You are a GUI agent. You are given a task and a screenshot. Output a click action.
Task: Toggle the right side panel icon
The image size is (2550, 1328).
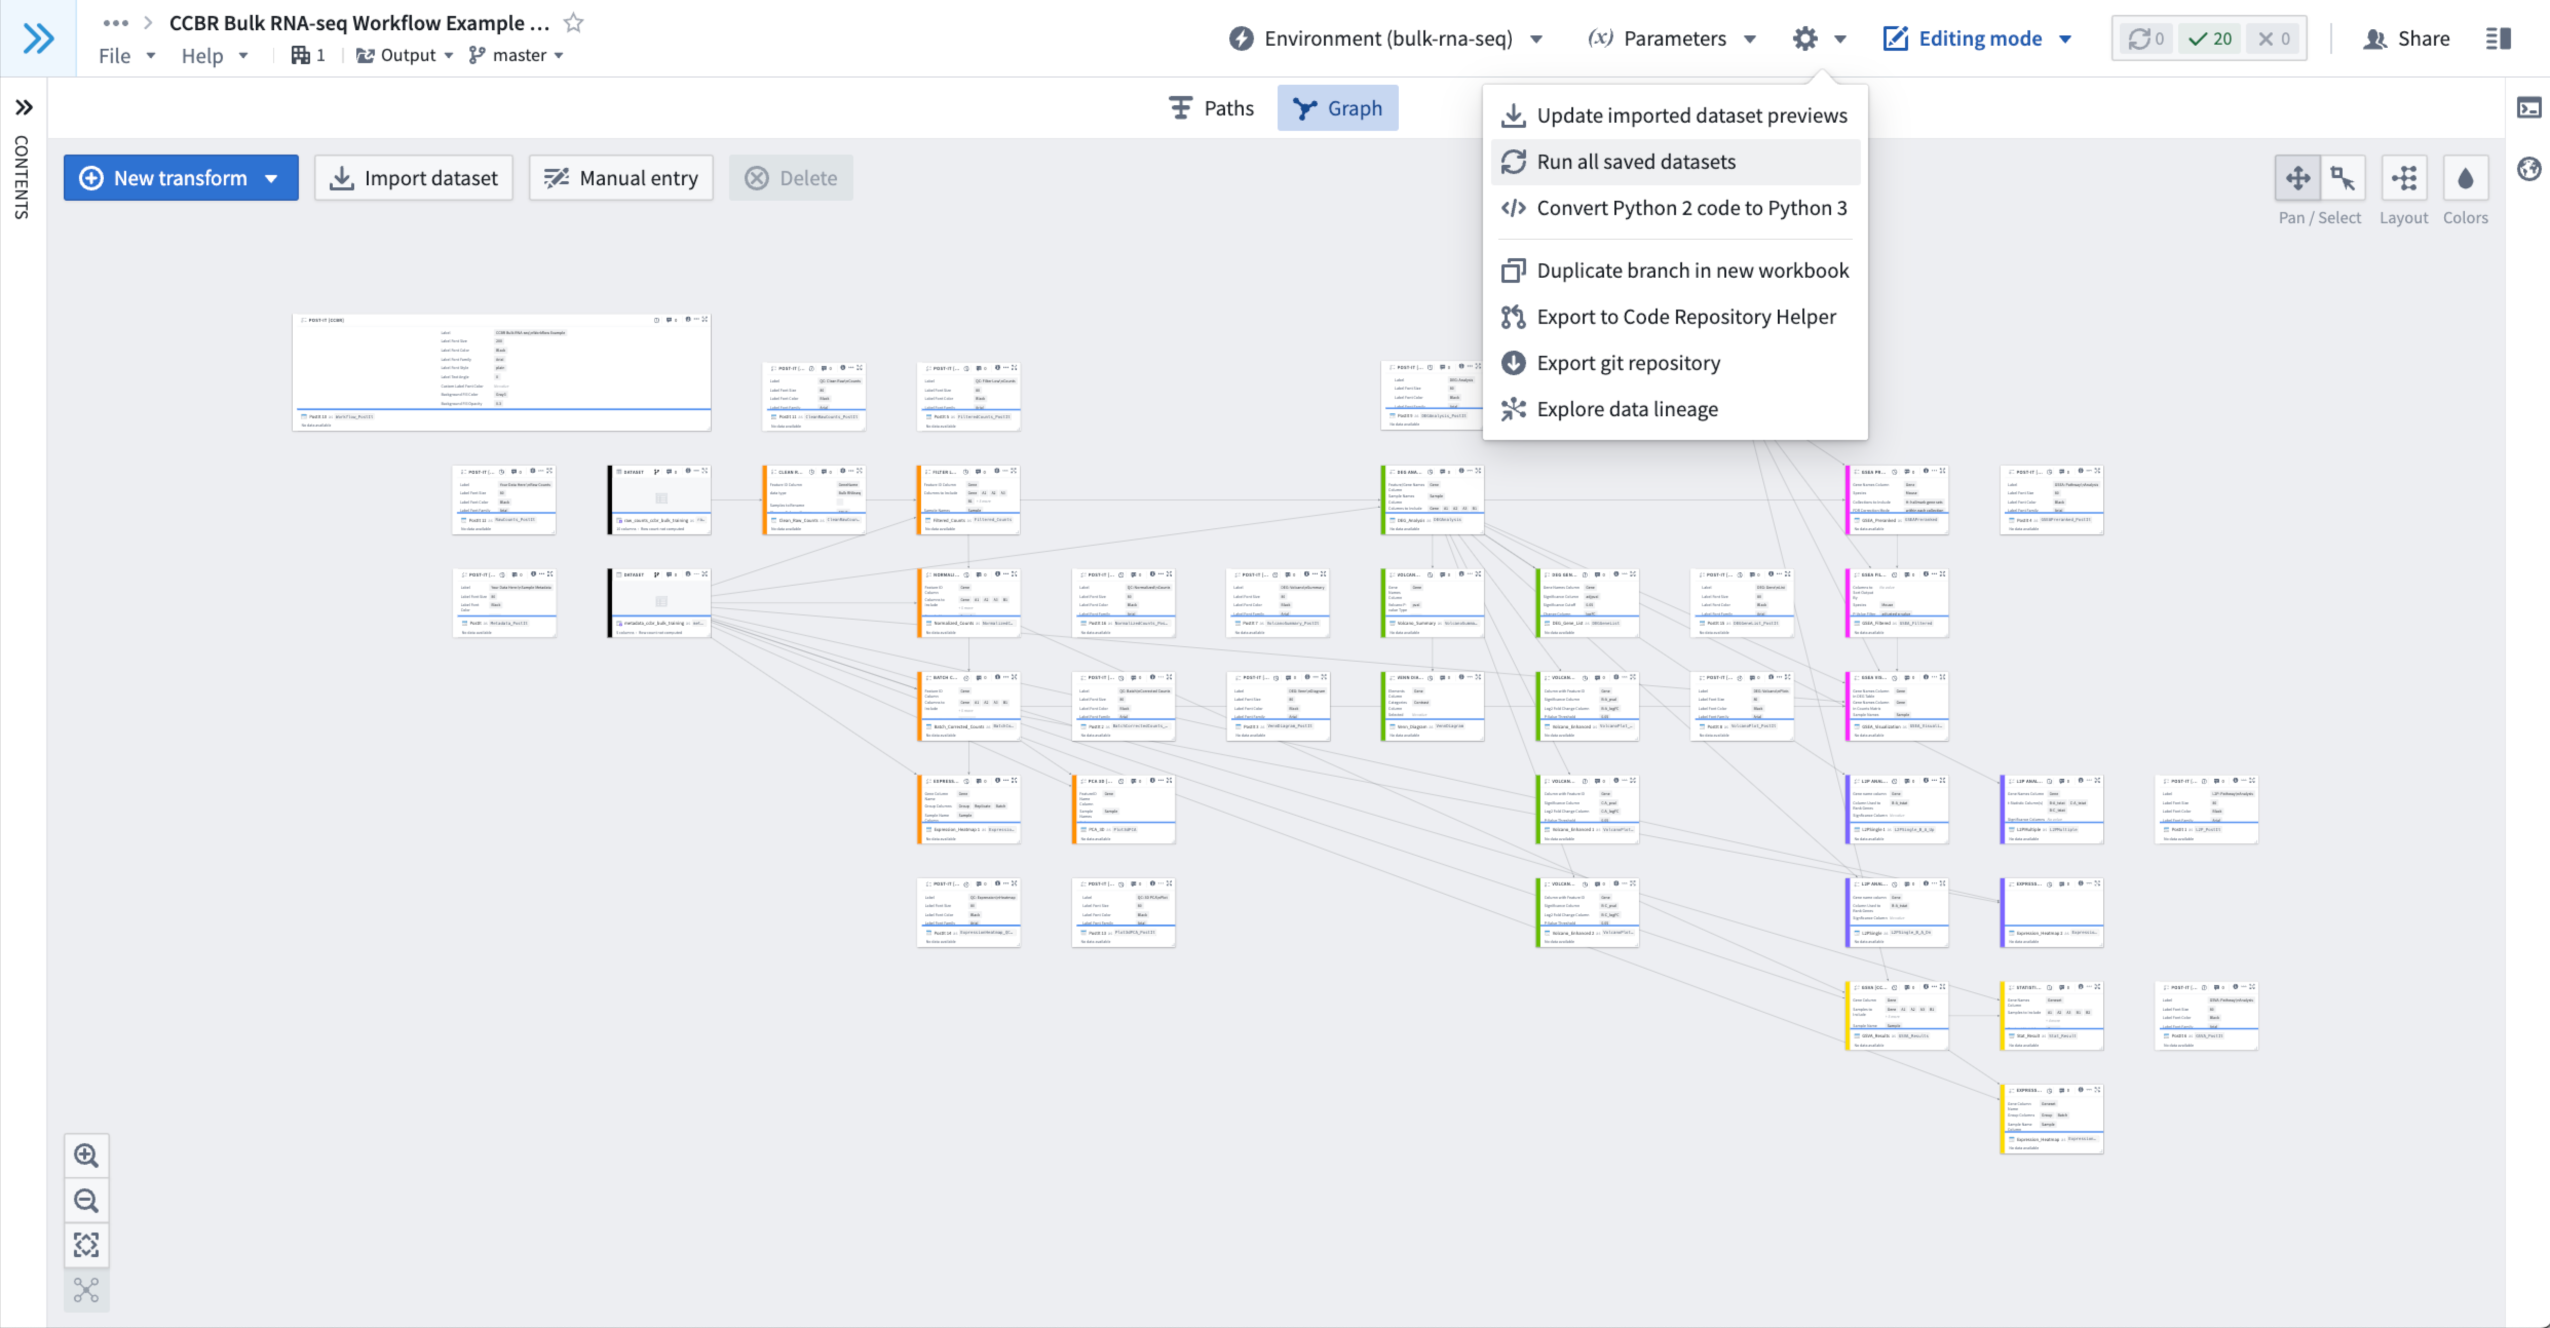(x=2498, y=38)
